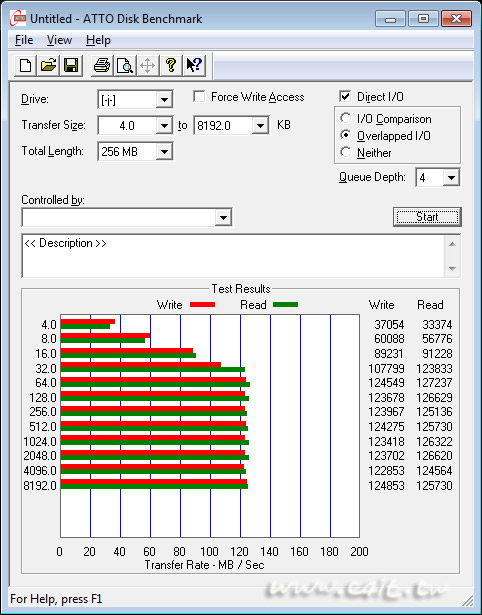This screenshot has width=482, height=615.
Task: Expand the Drive dropdown
Action: coord(164,100)
